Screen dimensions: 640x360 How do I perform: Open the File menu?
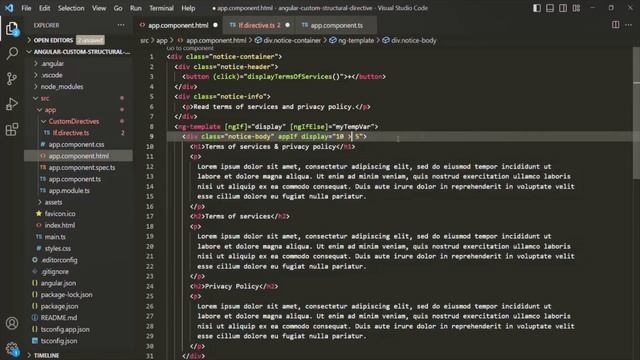point(26,8)
